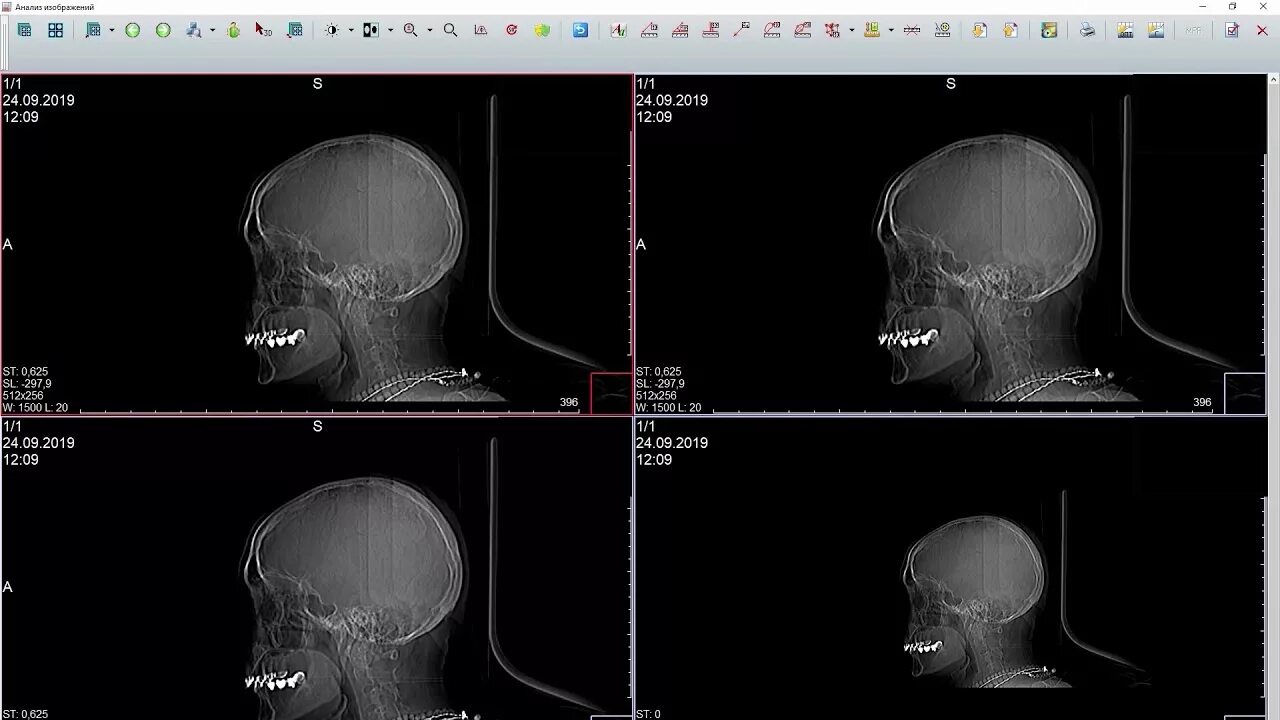Select the green bottle-shaped tool icon
The width and height of the screenshot is (1280, 720).
pos(233,30)
